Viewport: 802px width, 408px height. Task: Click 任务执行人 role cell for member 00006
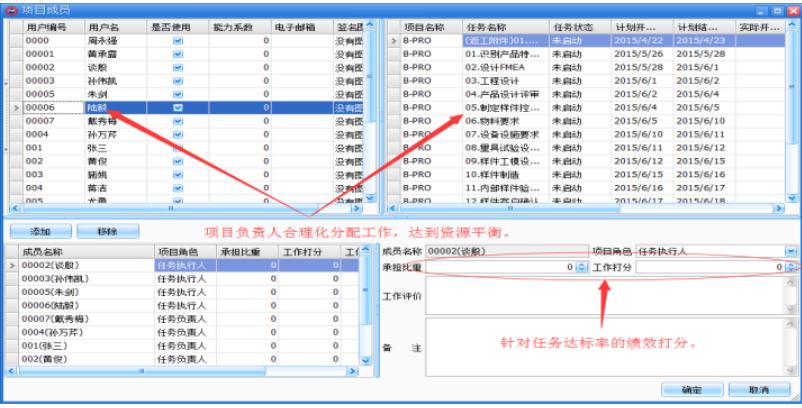(x=185, y=305)
